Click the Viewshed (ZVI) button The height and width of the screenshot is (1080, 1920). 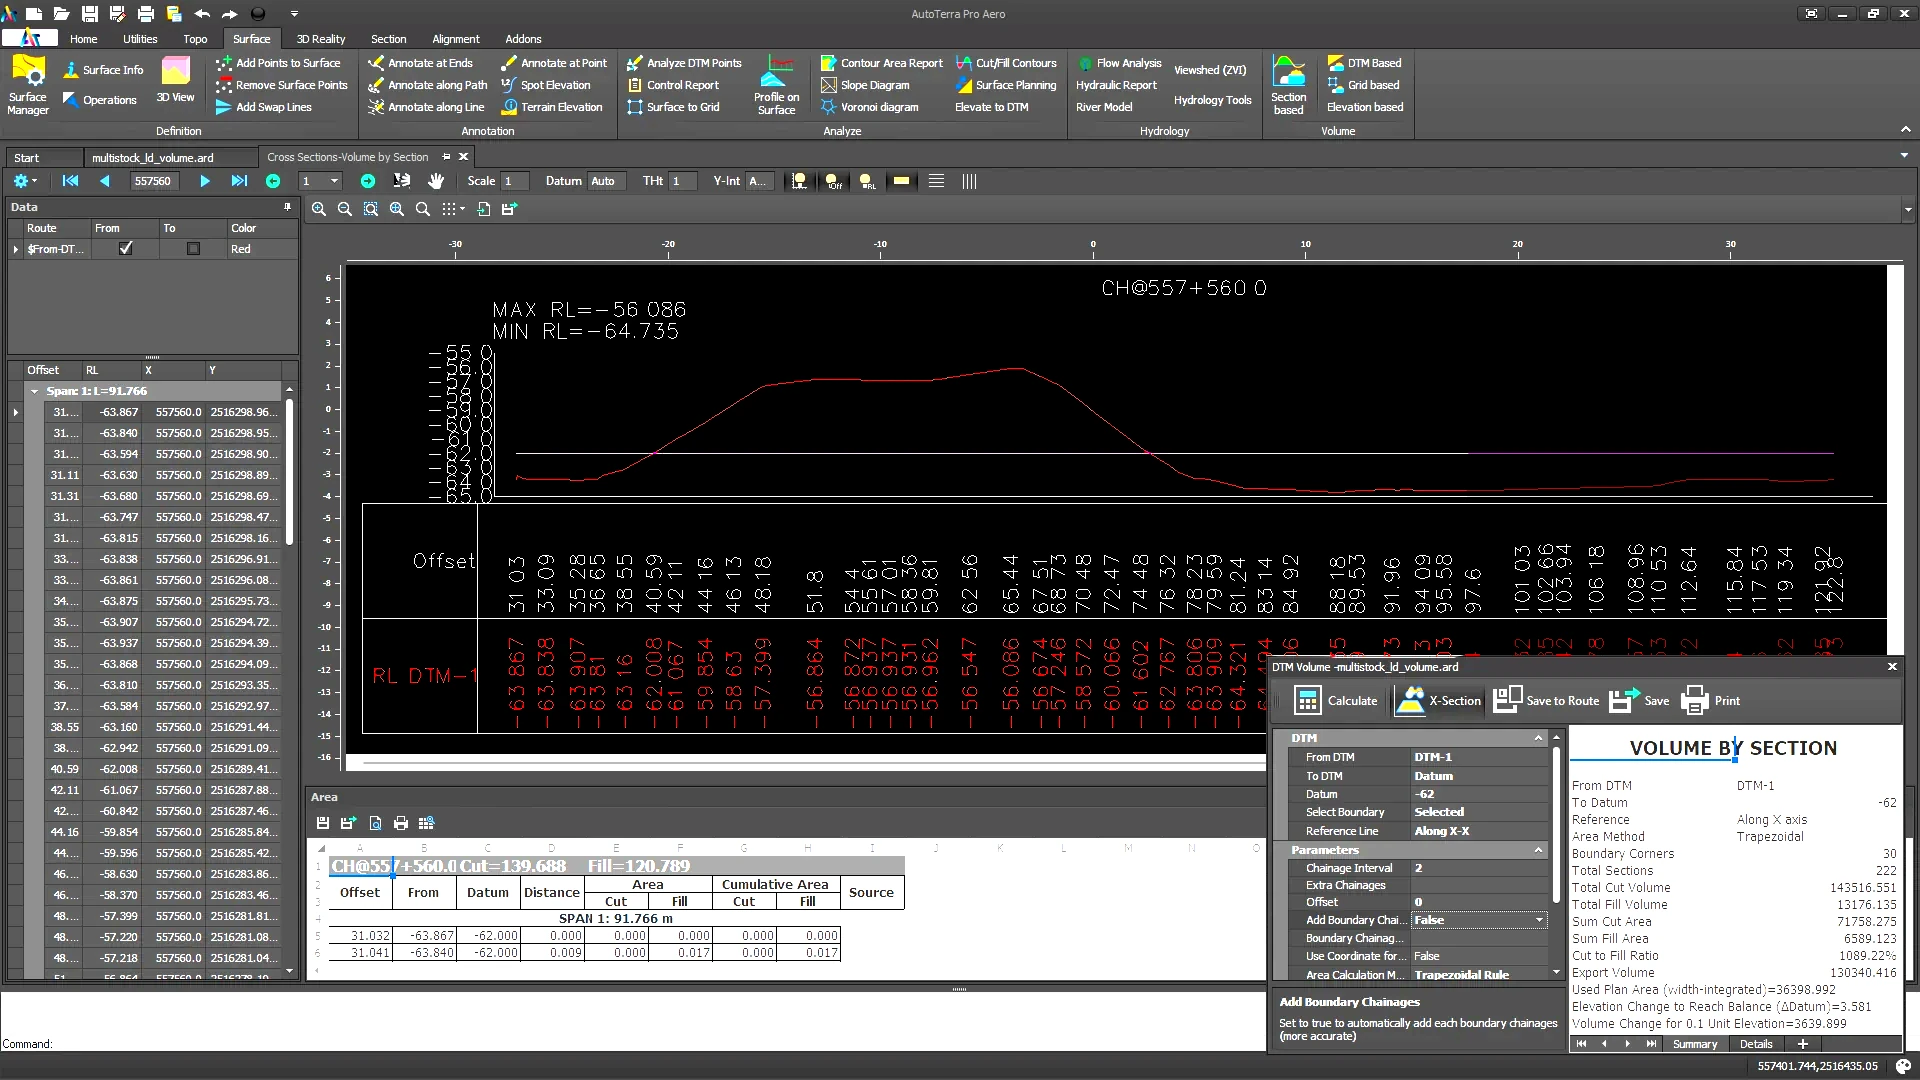coord(1210,70)
